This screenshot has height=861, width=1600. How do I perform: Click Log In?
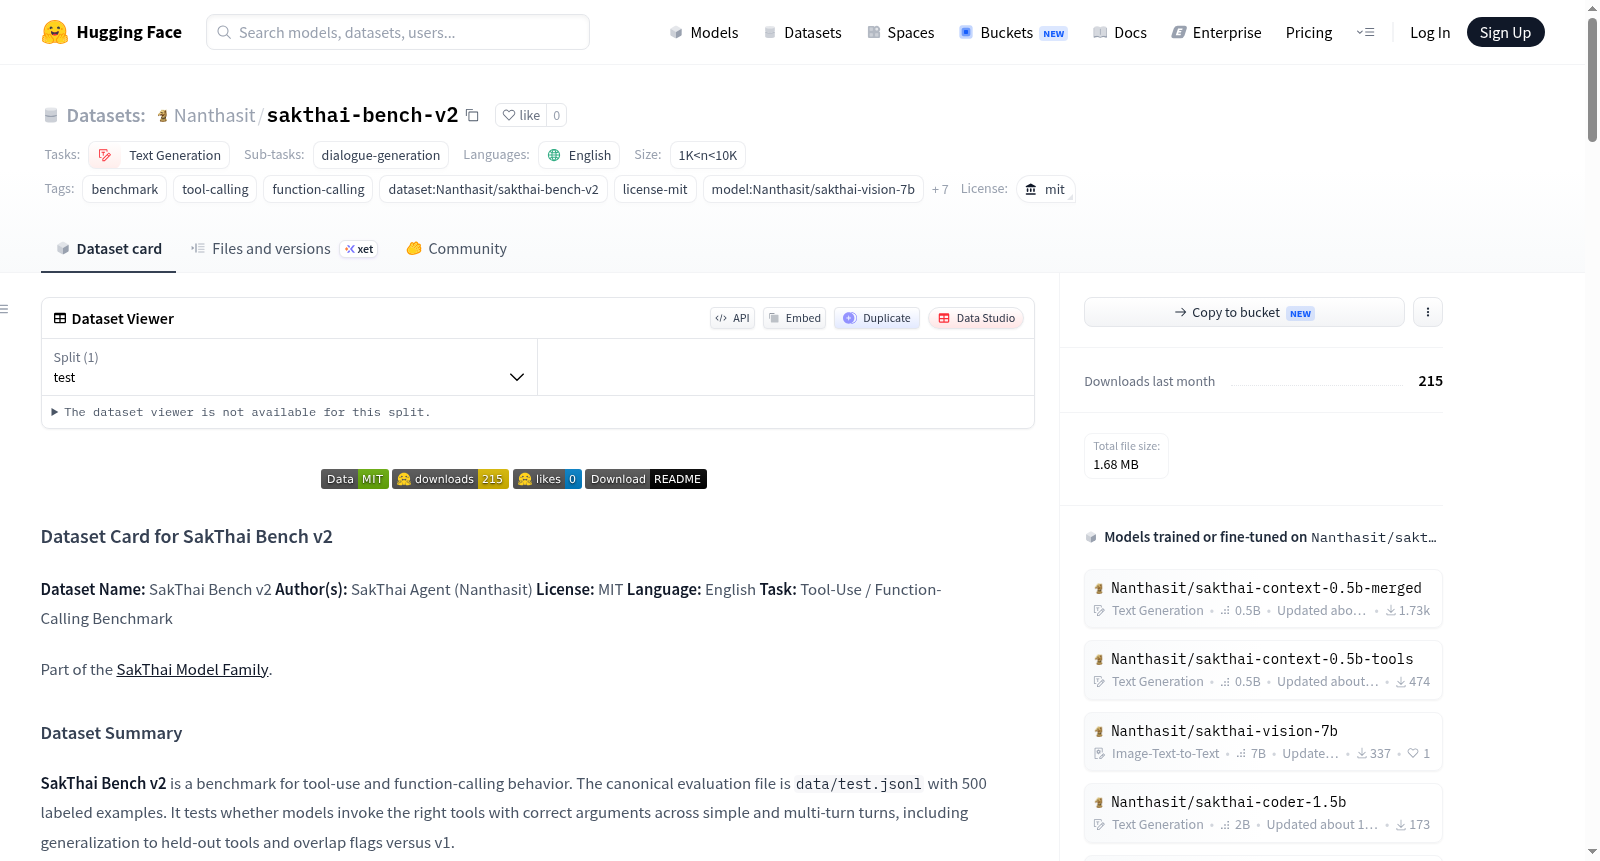click(x=1430, y=32)
